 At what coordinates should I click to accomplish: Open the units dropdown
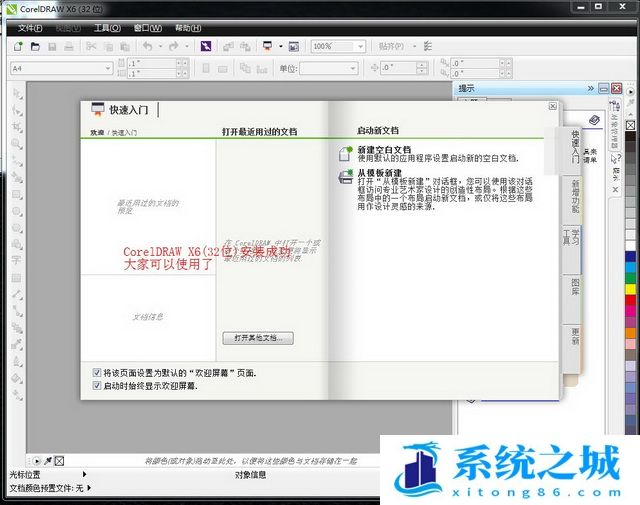click(x=353, y=68)
